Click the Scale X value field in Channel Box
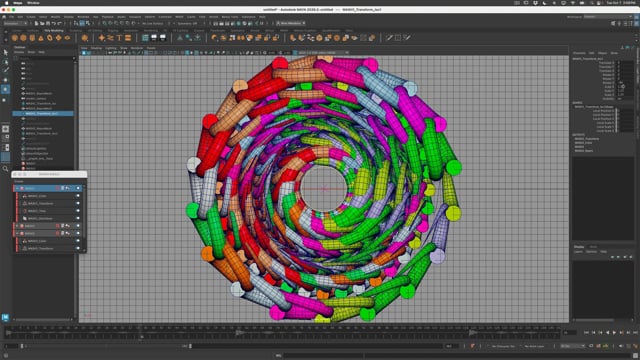640x360 pixels. click(x=624, y=87)
